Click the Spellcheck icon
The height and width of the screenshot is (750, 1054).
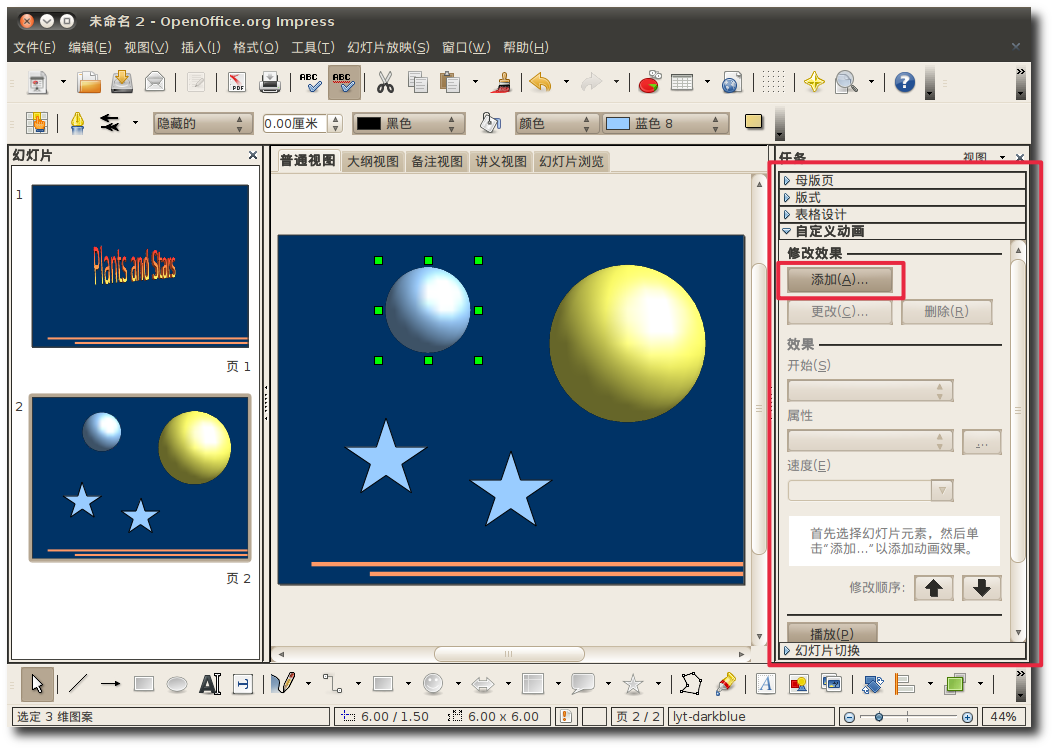tap(310, 83)
